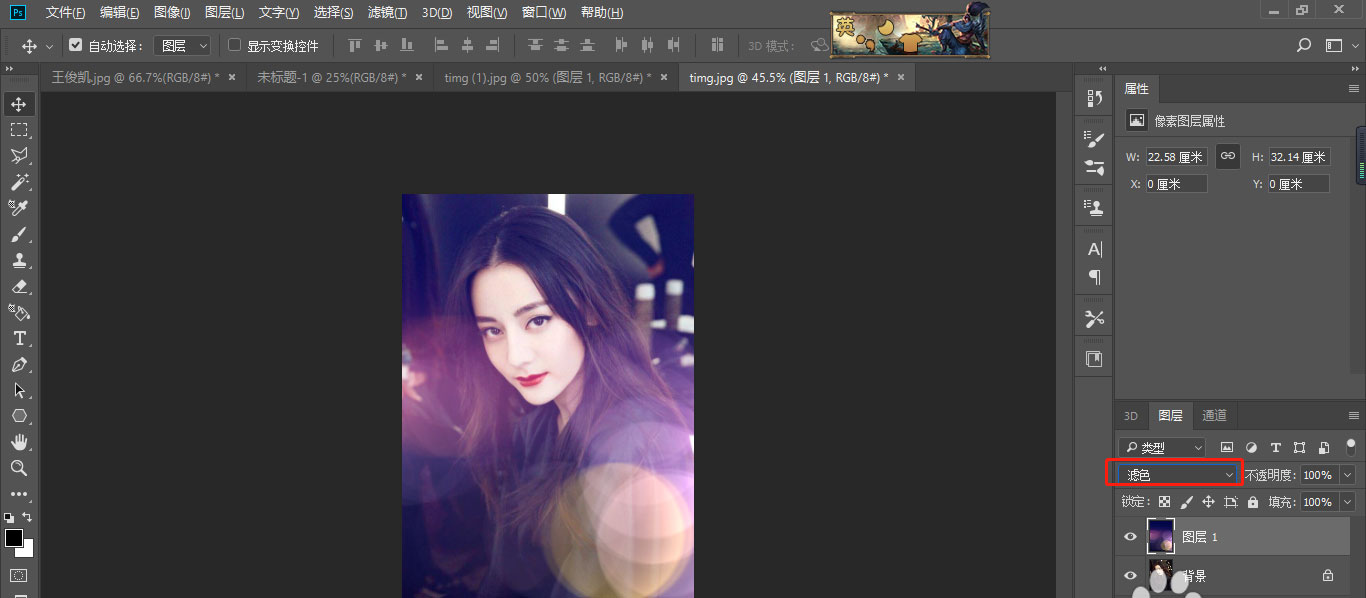Viewport: 1366px width, 598px height.
Task: Click the W width input field
Action: [1176, 157]
